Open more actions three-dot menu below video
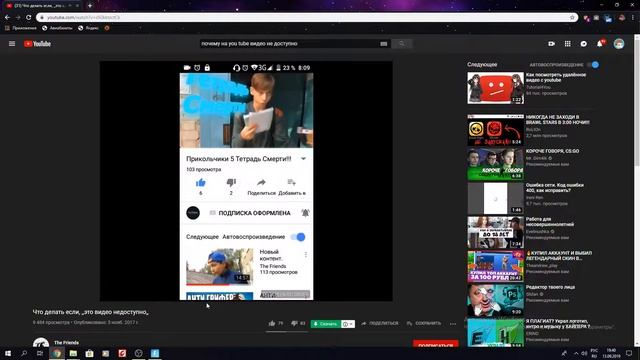The width and height of the screenshot is (640, 360). (453, 324)
